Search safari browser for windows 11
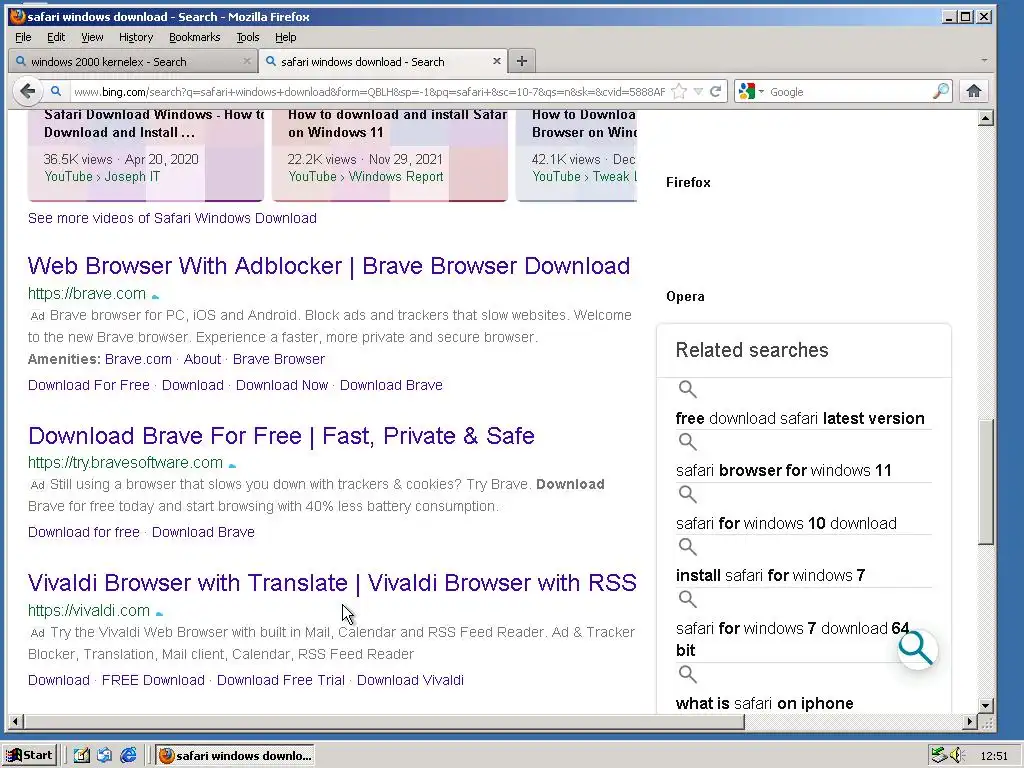Image resolution: width=1024 pixels, height=768 pixels. 783,470
